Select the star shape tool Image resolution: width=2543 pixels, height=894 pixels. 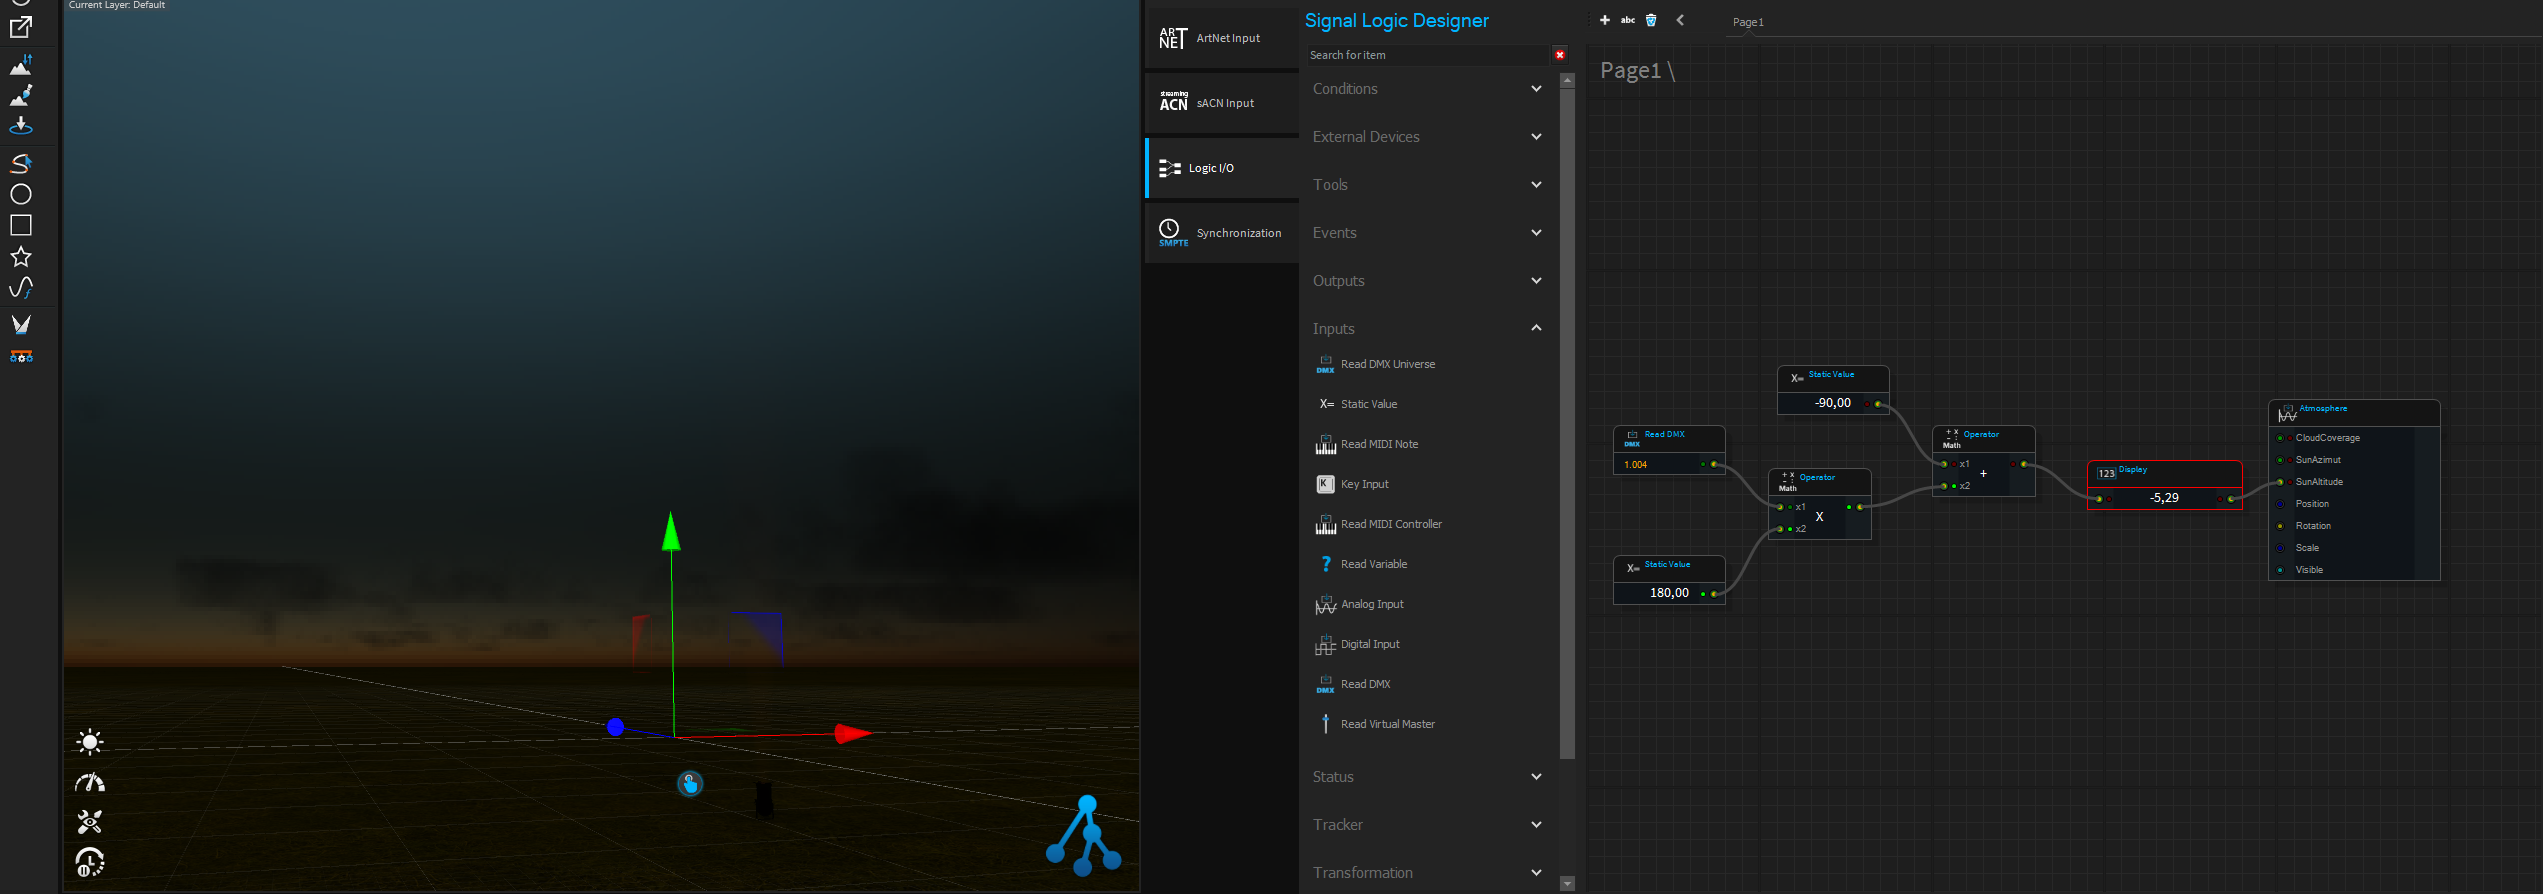pyautogui.click(x=21, y=257)
